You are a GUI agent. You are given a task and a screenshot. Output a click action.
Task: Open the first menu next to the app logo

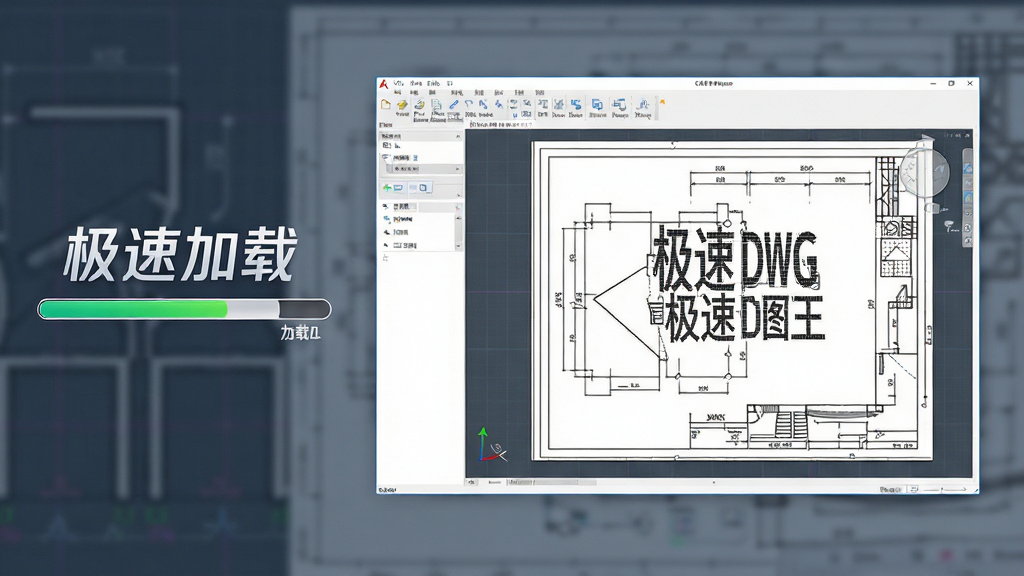(398, 83)
